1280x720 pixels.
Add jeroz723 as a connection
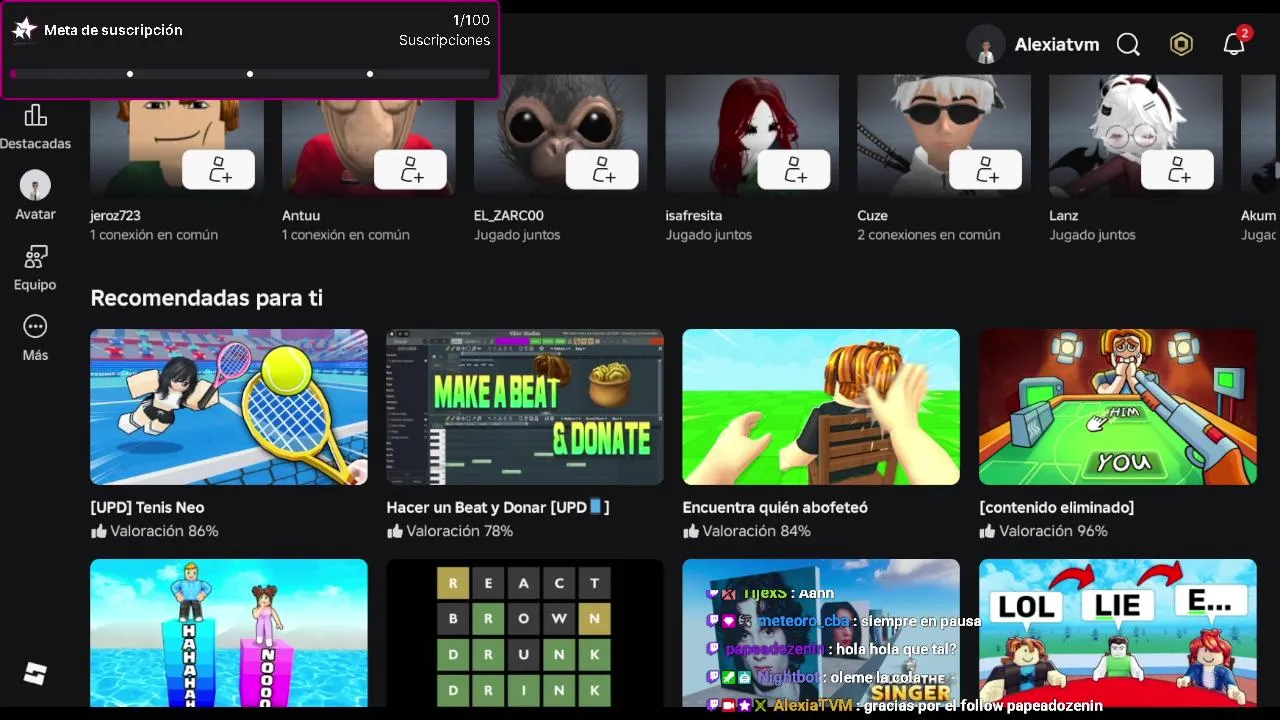[218, 170]
